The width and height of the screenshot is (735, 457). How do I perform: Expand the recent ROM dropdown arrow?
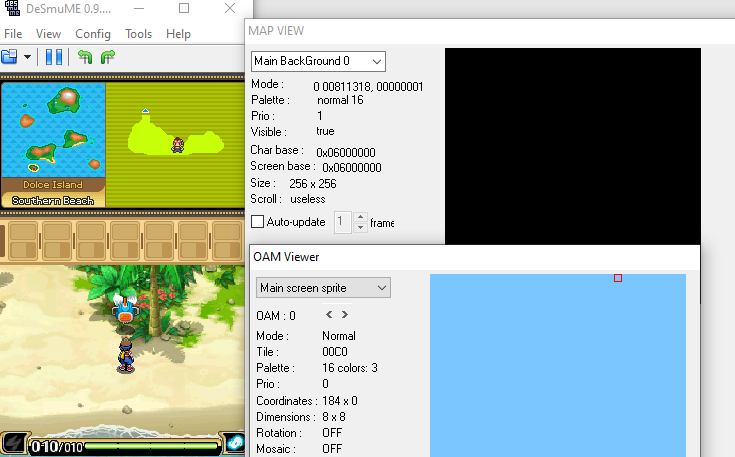[27, 57]
